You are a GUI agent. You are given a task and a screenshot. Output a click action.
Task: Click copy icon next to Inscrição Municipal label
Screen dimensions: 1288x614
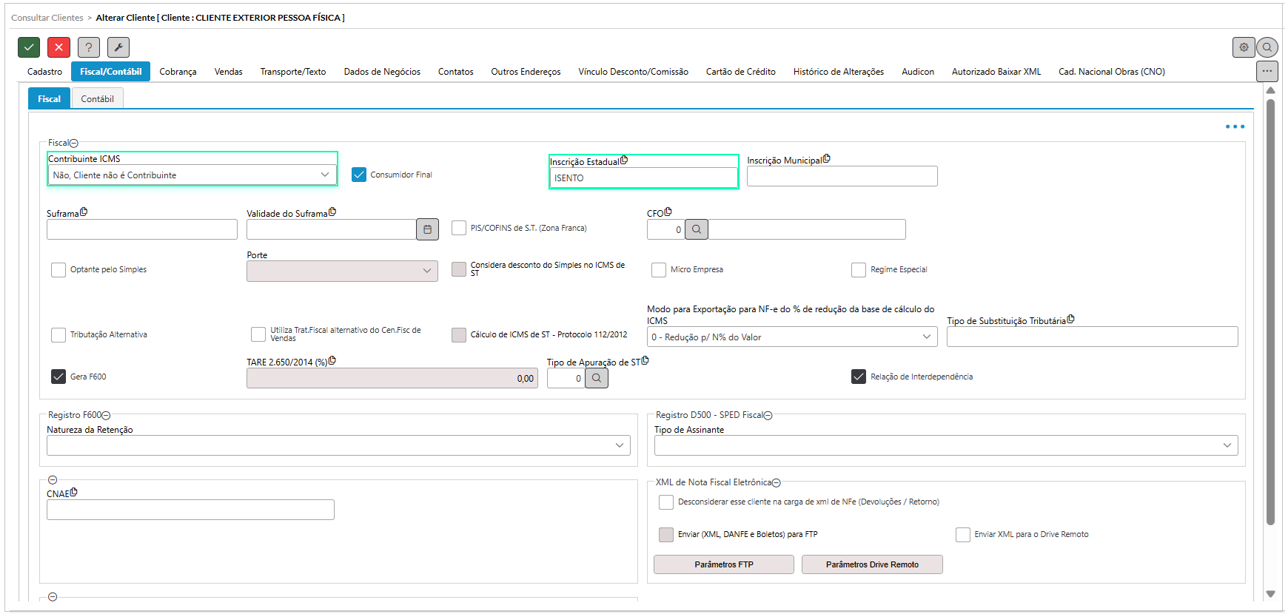pos(827,159)
